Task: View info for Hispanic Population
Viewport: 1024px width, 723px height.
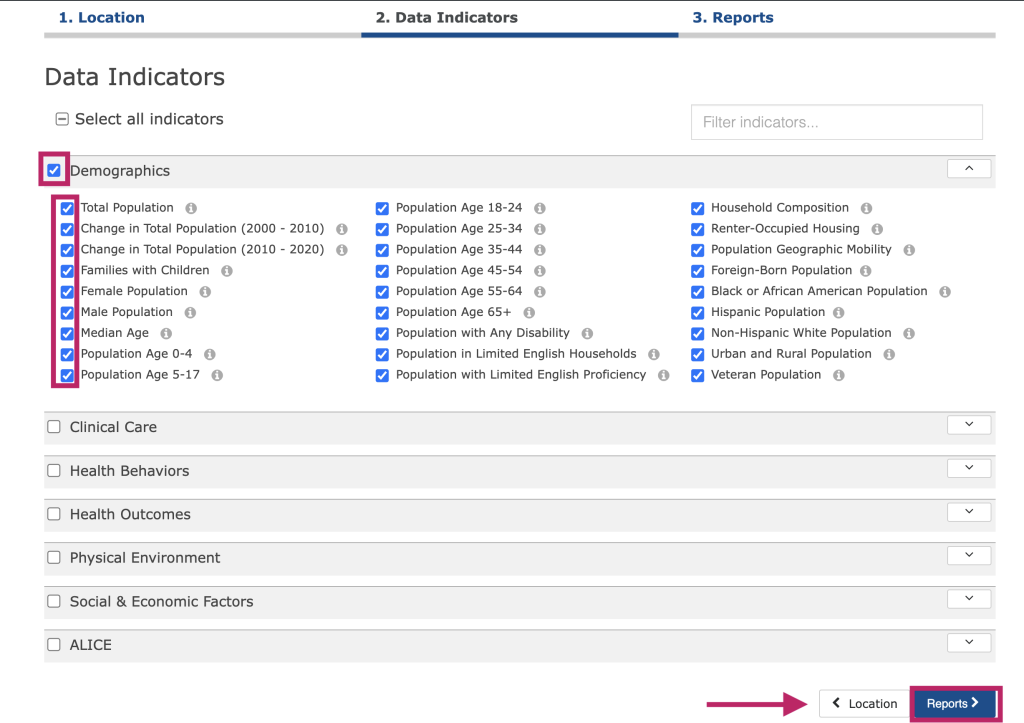Action: click(838, 312)
